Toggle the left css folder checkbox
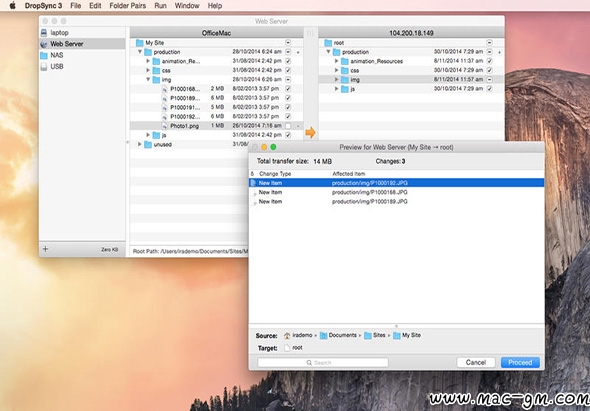The image size is (590, 411). pos(288,70)
